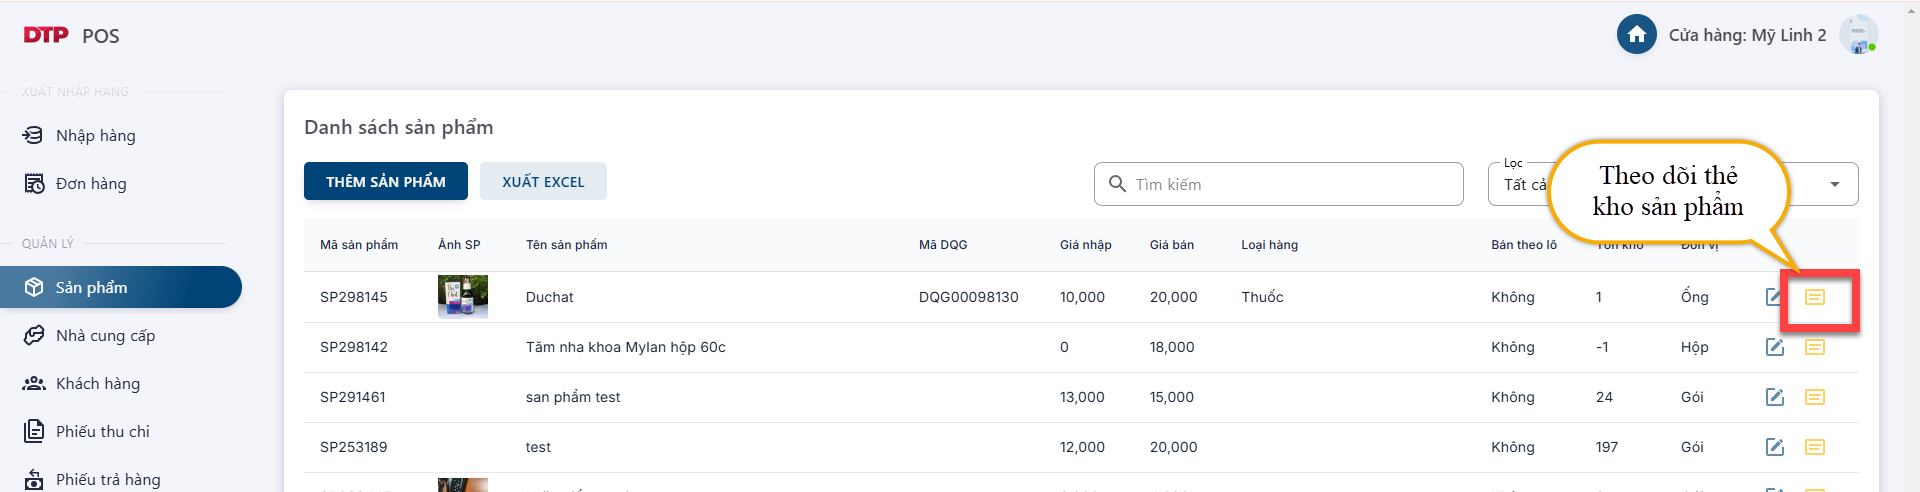Edit the Tăm nha khoa Mylan row
The height and width of the screenshot is (492, 1920).
tap(1774, 347)
